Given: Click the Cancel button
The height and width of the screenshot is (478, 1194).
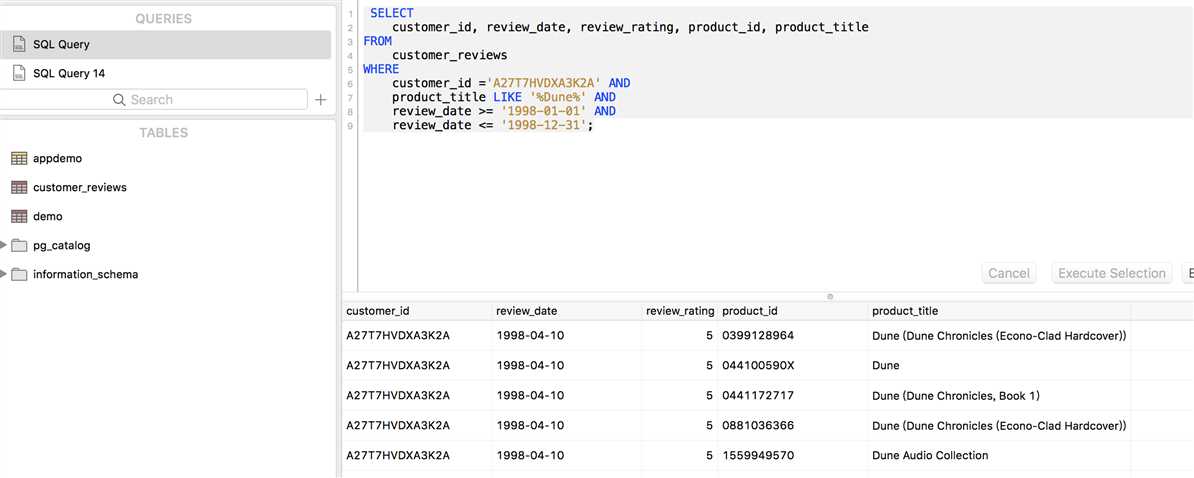Looking at the screenshot, I should click(x=1009, y=273).
